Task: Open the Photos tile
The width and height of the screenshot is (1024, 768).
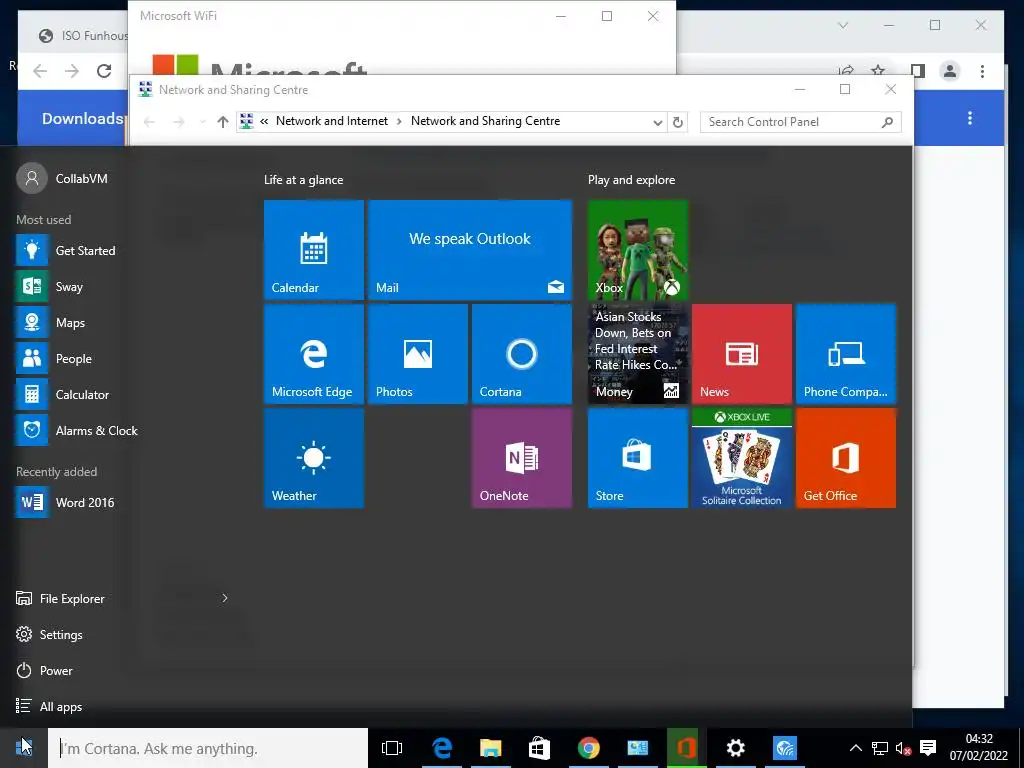Action: 418,354
